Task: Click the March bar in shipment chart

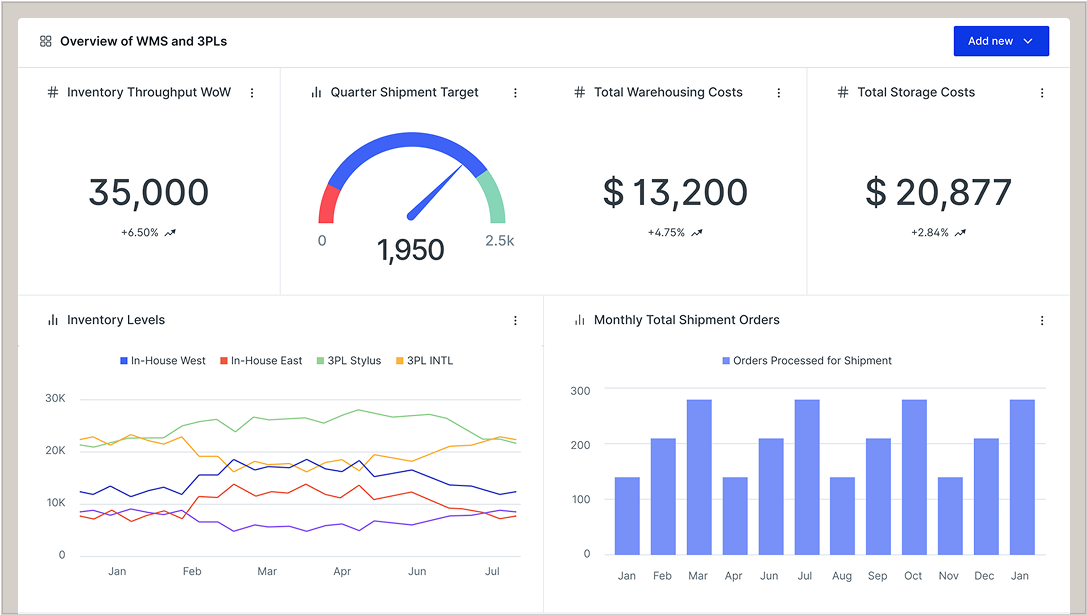Action: pos(699,477)
